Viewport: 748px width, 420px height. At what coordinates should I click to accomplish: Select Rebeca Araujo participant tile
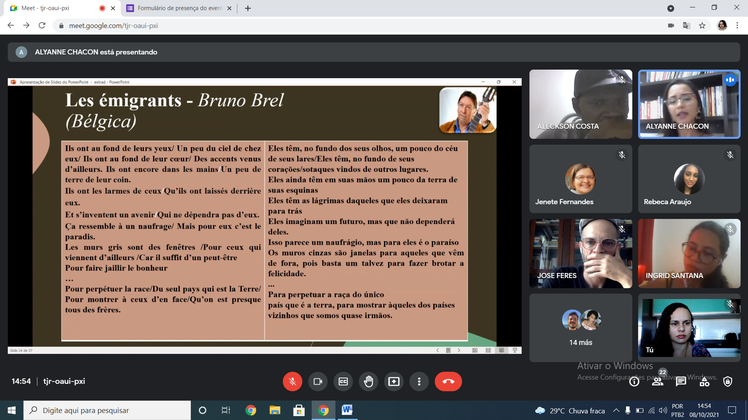tap(689, 179)
